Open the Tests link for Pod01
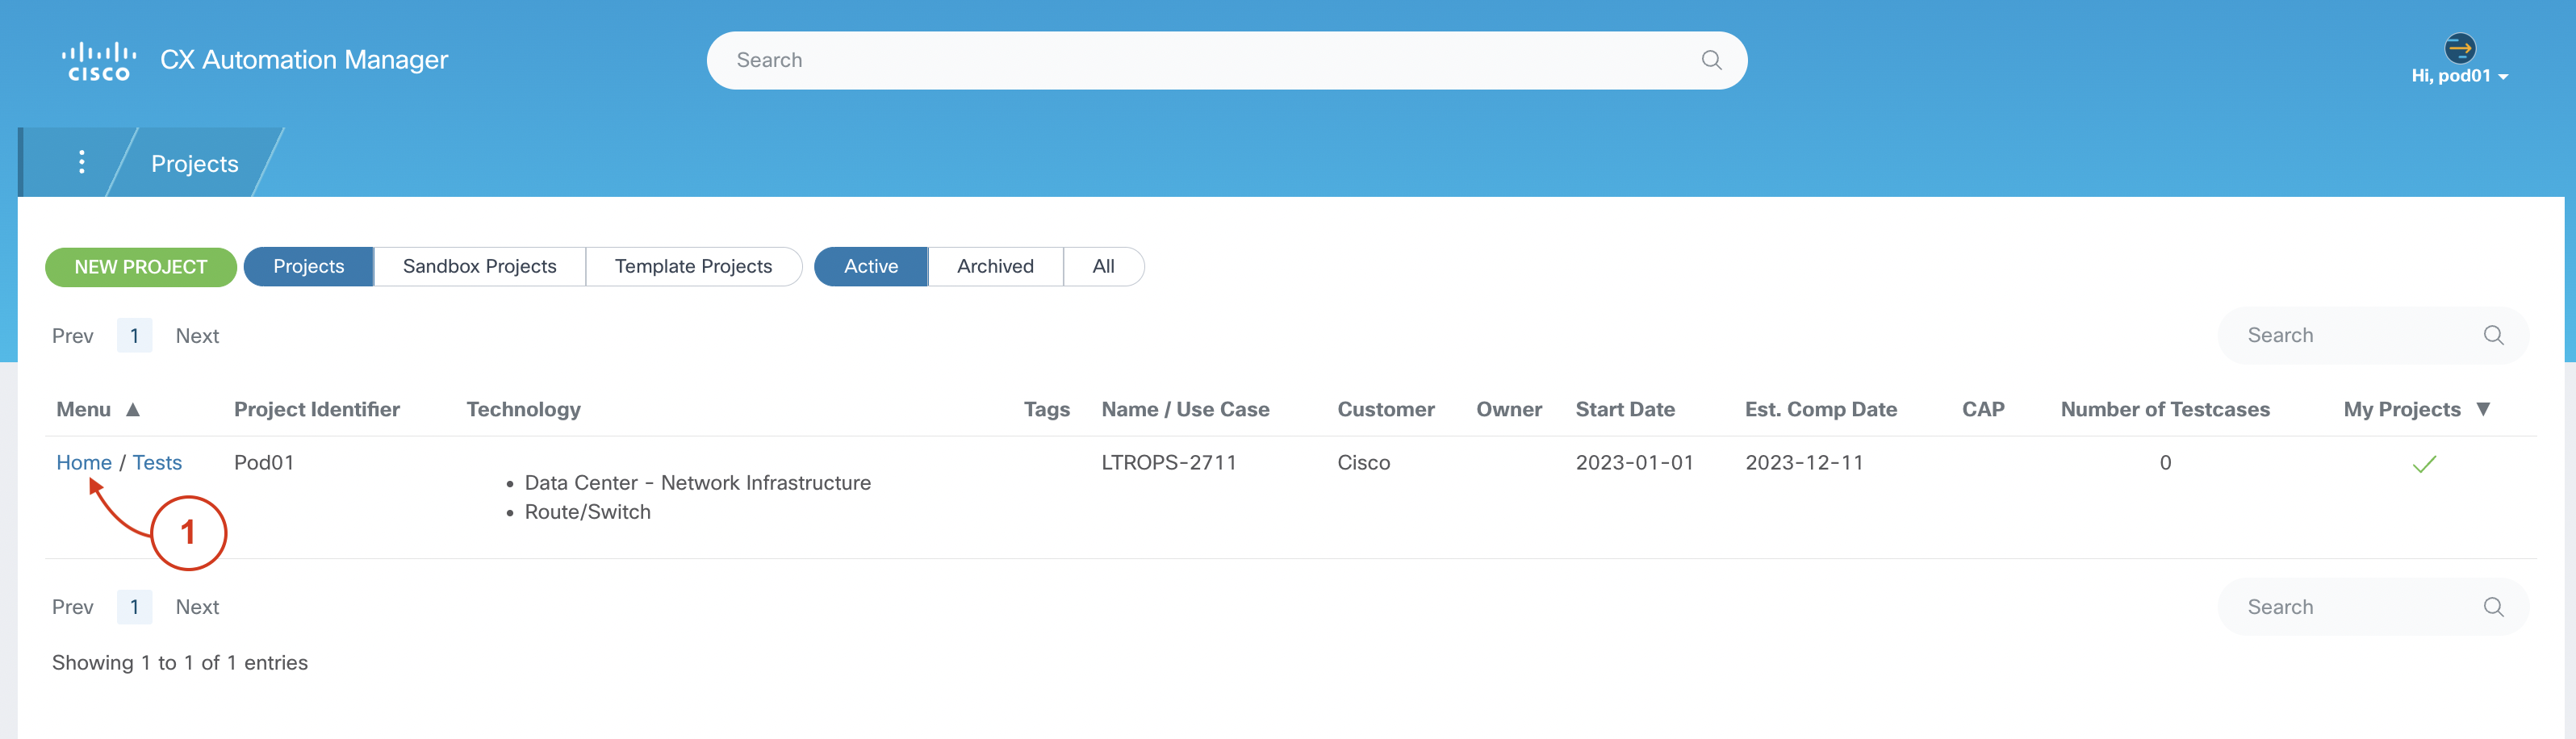 point(157,462)
